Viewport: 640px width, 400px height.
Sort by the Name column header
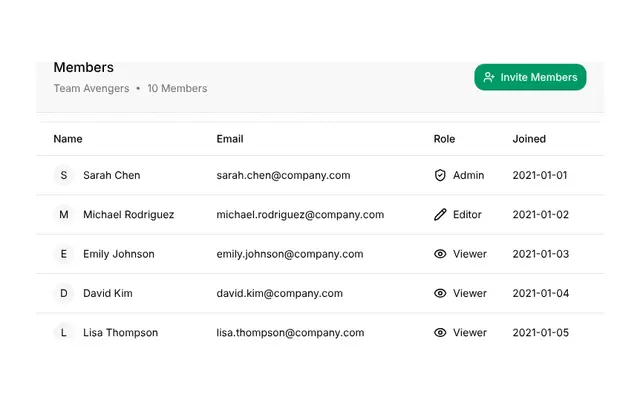point(68,139)
